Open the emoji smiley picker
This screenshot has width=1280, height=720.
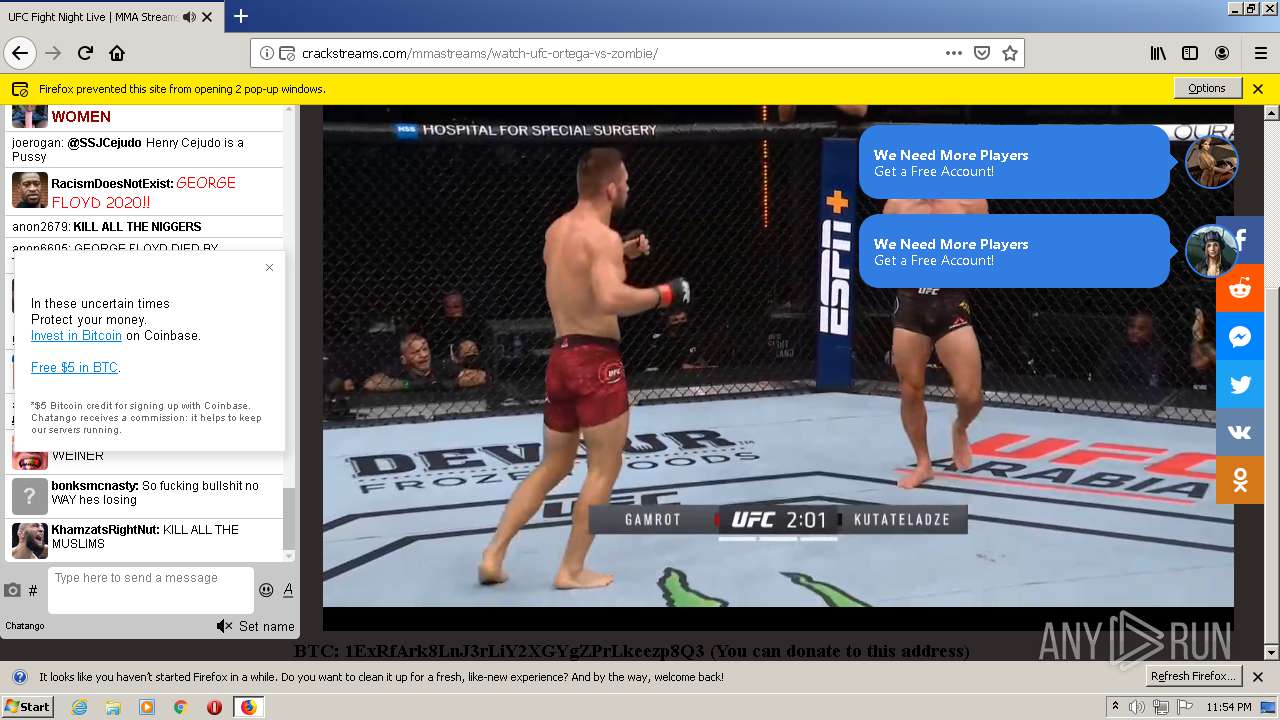(x=266, y=590)
